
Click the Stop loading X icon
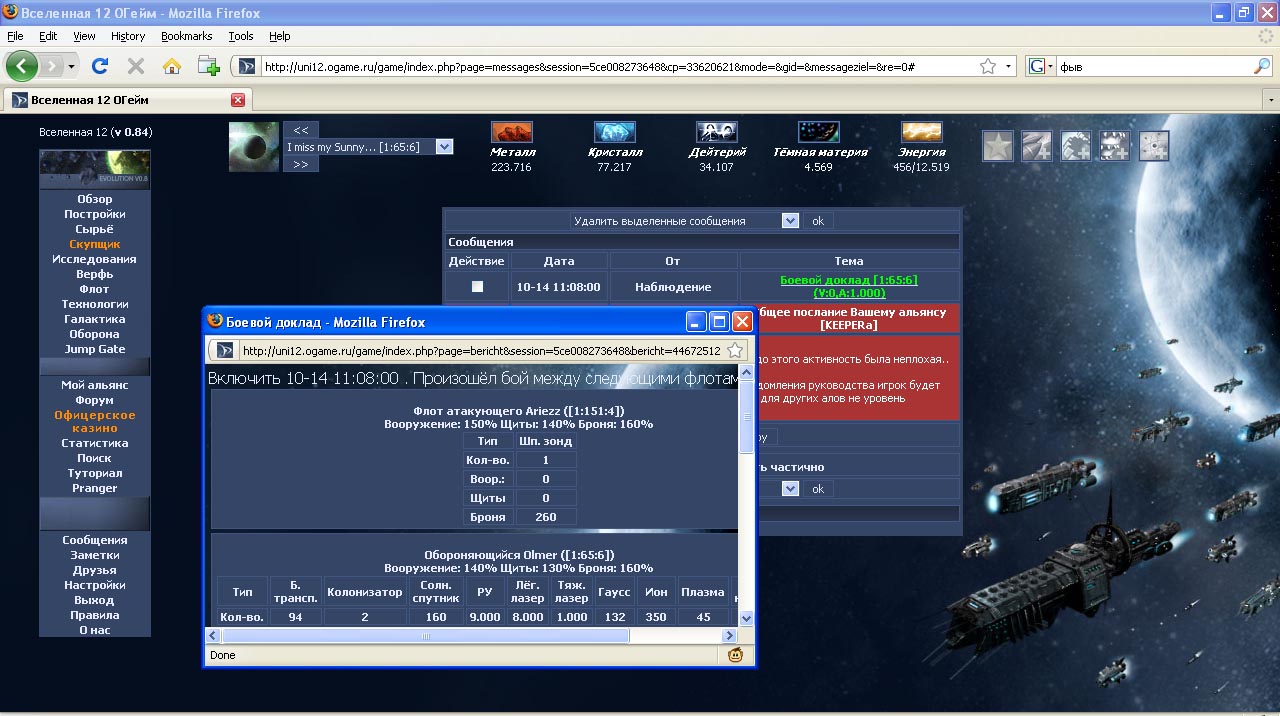click(136, 66)
